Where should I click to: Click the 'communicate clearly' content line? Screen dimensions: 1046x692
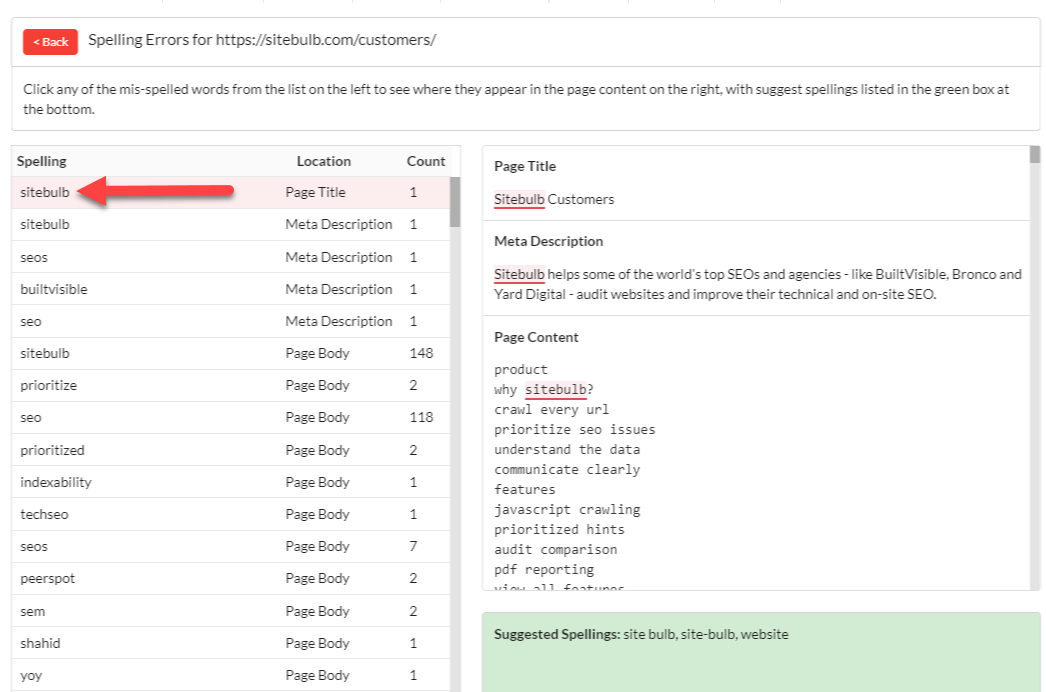[x=567, y=469]
